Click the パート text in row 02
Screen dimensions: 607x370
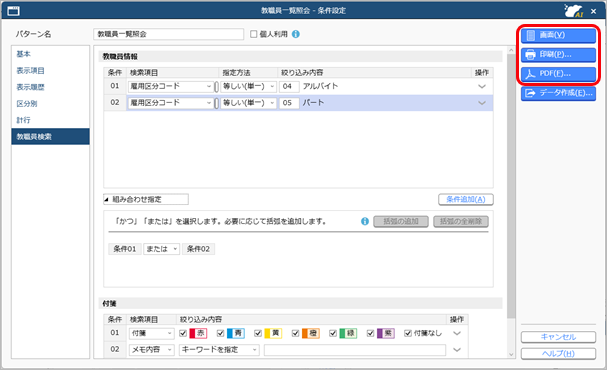coord(313,103)
